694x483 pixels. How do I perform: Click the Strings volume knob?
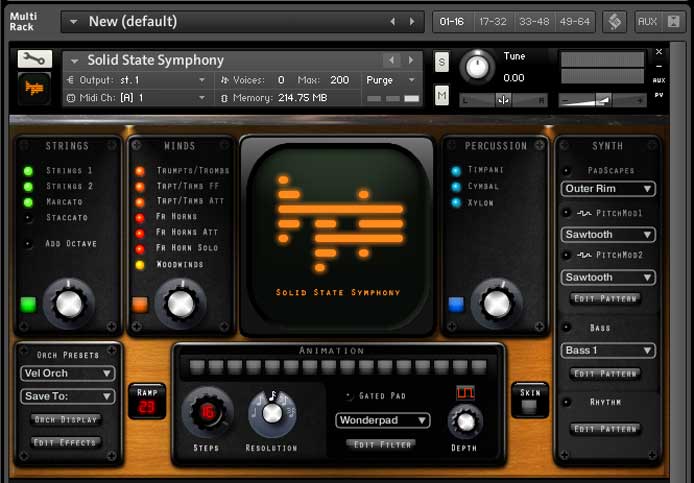pos(69,304)
